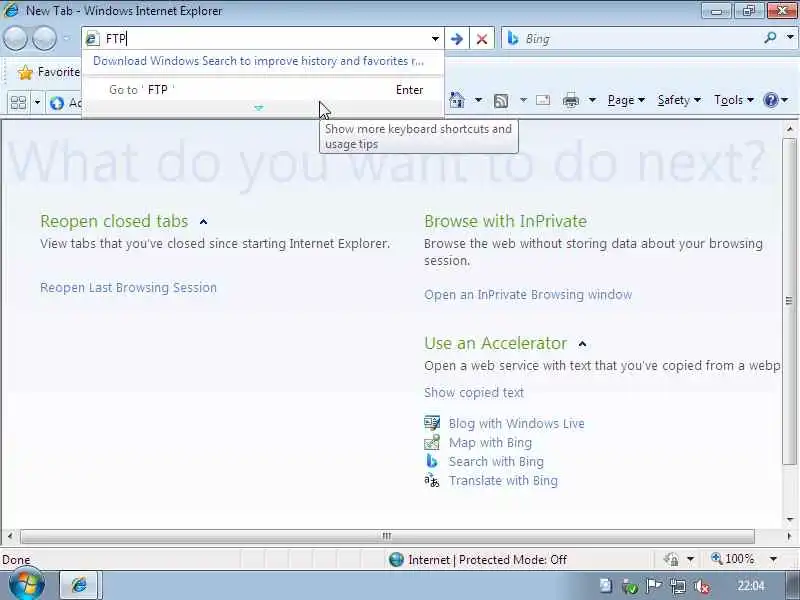Click Blog with Windows Live accelerator
Image resolution: width=800 pixels, height=600 pixels.
[517, 424]
